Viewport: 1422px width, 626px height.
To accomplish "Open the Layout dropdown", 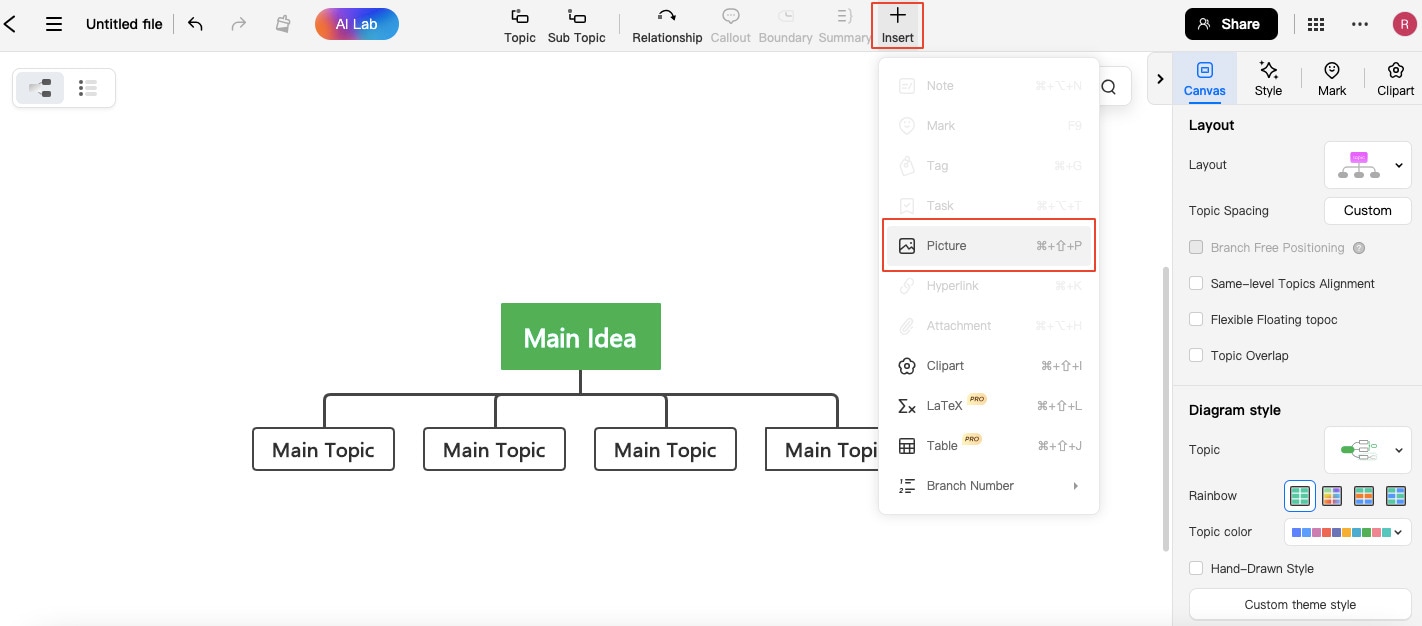I will (x=1367, y=165).
